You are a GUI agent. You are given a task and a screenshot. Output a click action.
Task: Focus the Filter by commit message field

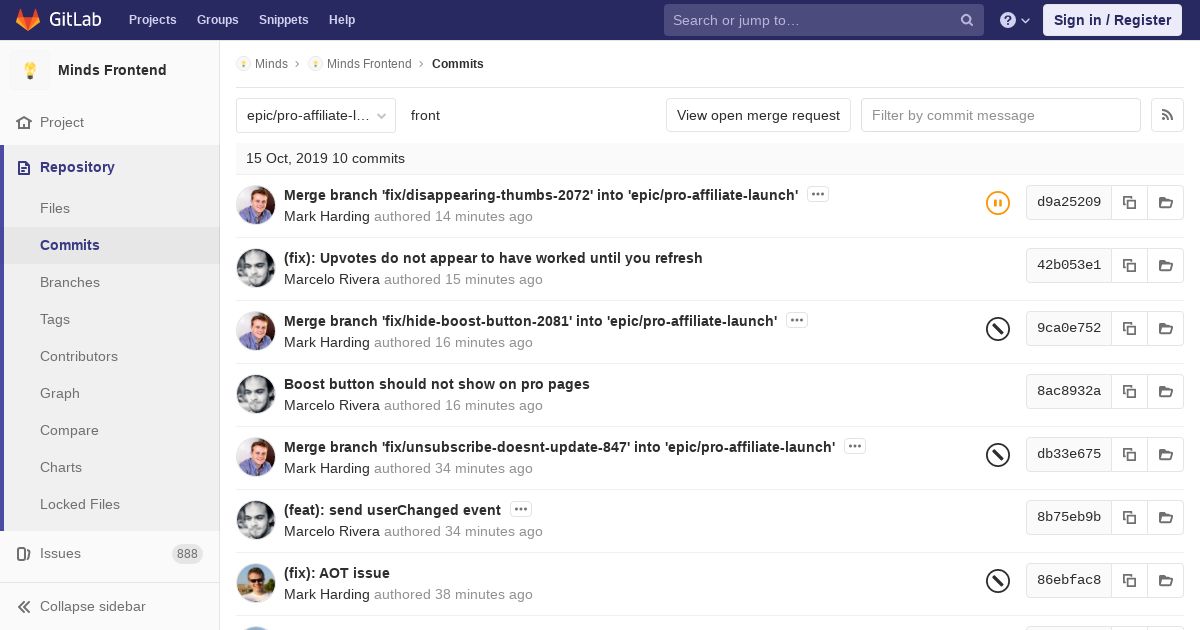pyautogui.click(x=1001, y=115)
